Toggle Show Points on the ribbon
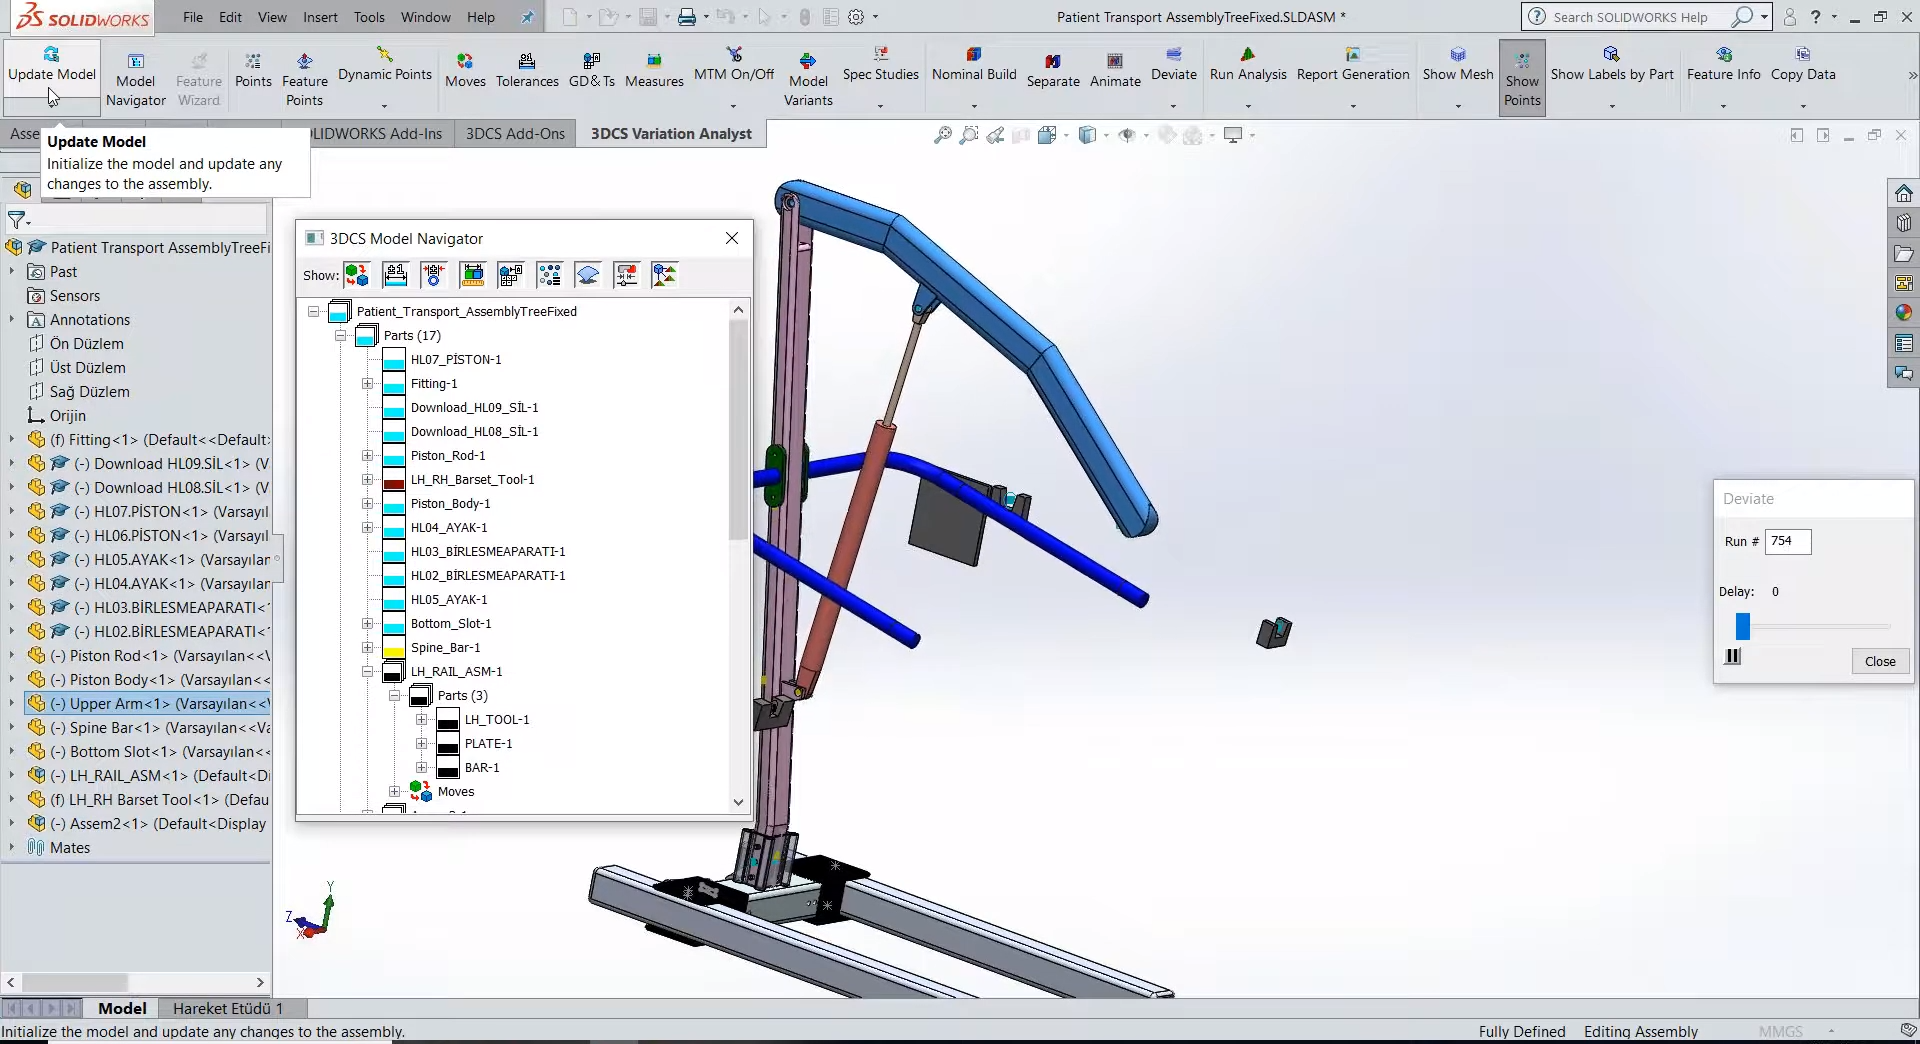Screen dimensions: 1920x1044 coord(1521,77)
